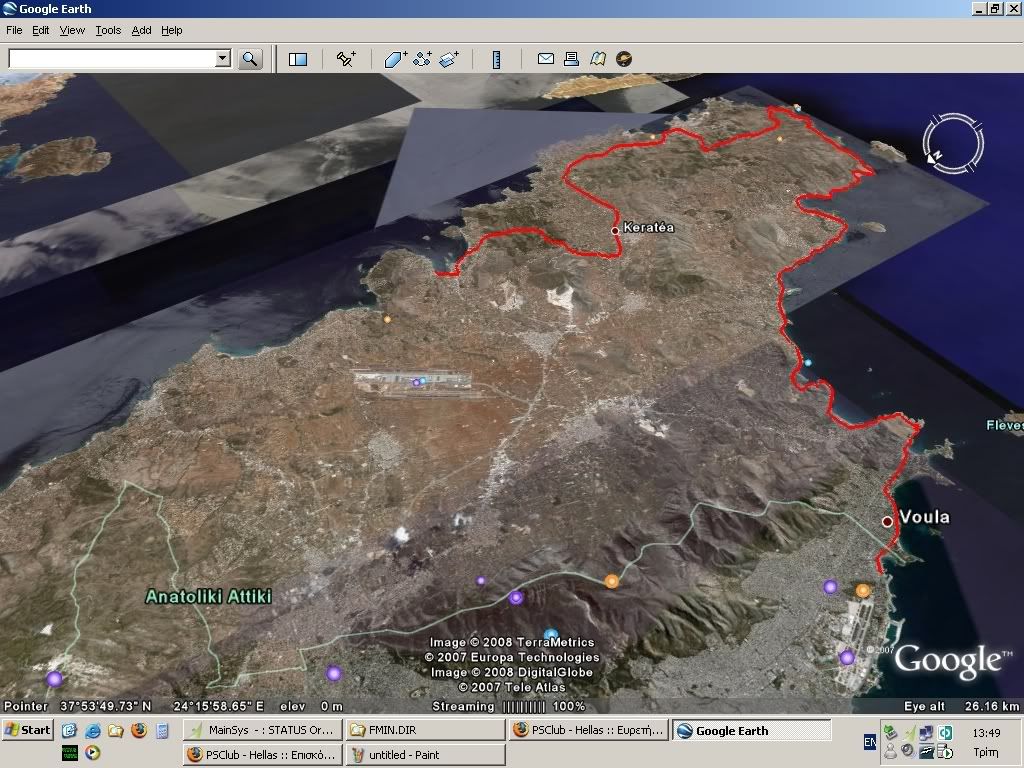Click Google Earth taskbar button
This screenshot has height=768, width=1024.
pyautogui.click(x=751, y=730)
